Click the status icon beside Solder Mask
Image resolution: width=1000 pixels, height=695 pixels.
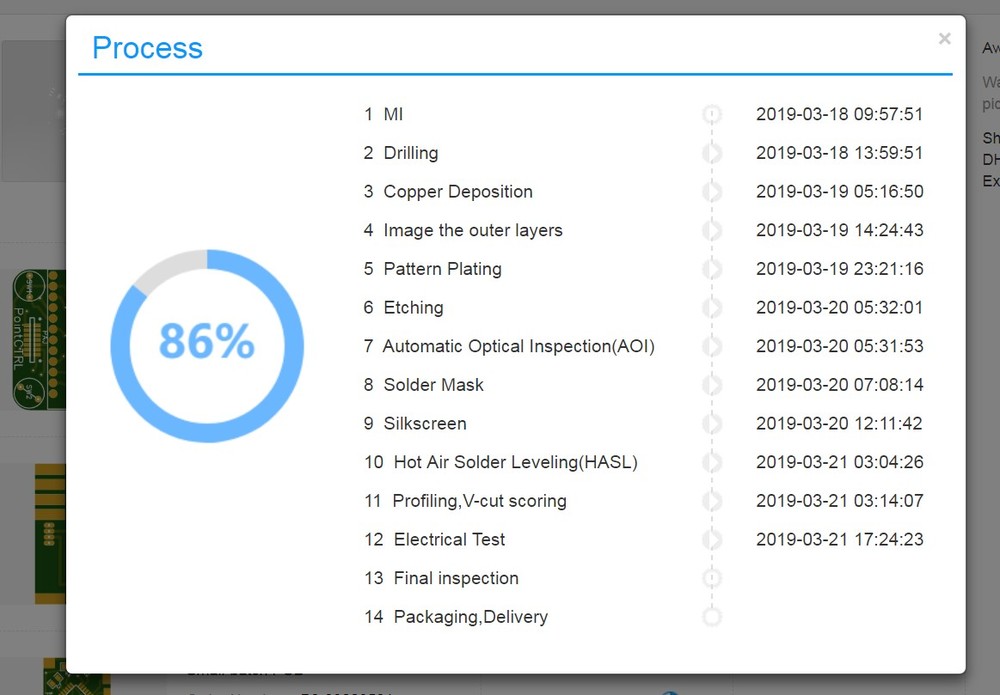(712, 385)
